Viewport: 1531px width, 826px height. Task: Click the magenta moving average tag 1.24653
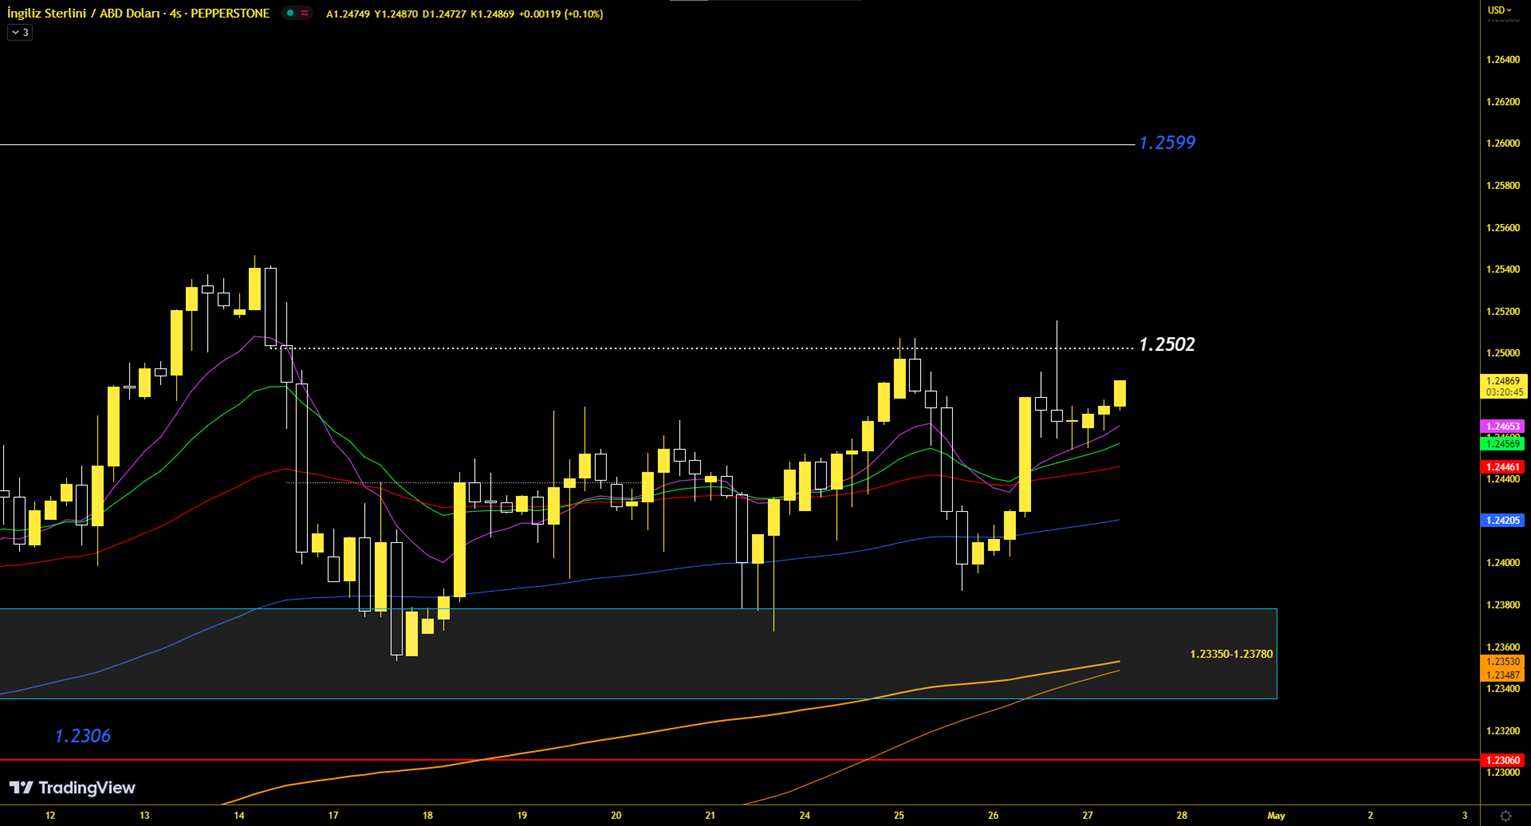pyautogui.click(x=1503, y=427)
